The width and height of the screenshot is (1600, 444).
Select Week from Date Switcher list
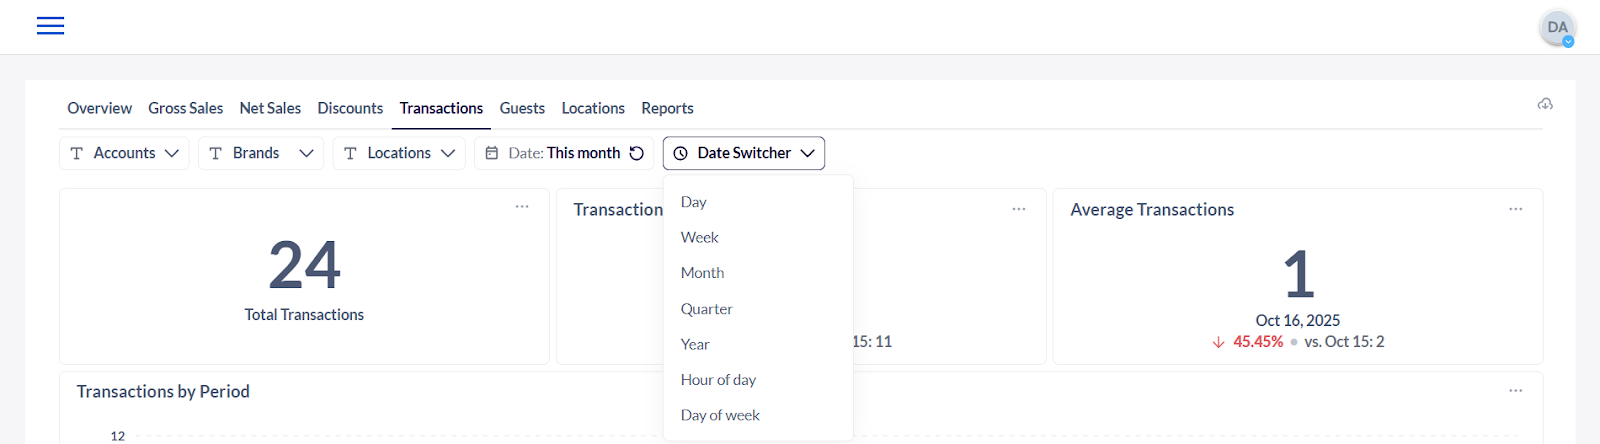click(700, 237)
